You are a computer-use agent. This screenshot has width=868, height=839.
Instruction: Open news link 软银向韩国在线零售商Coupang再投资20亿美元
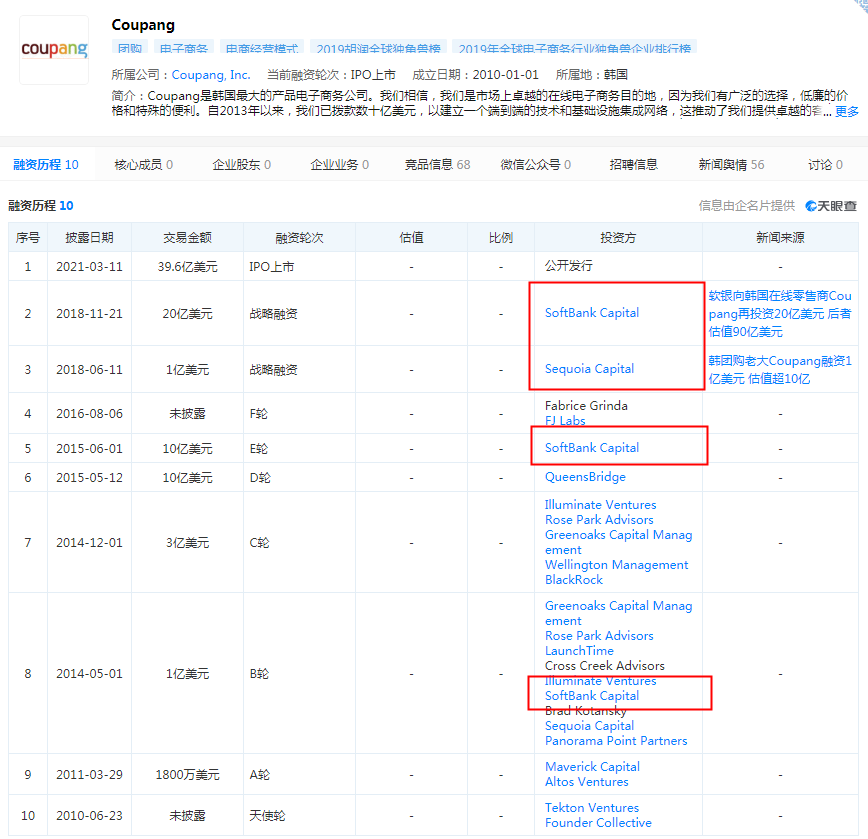click(x=780, y=313)
